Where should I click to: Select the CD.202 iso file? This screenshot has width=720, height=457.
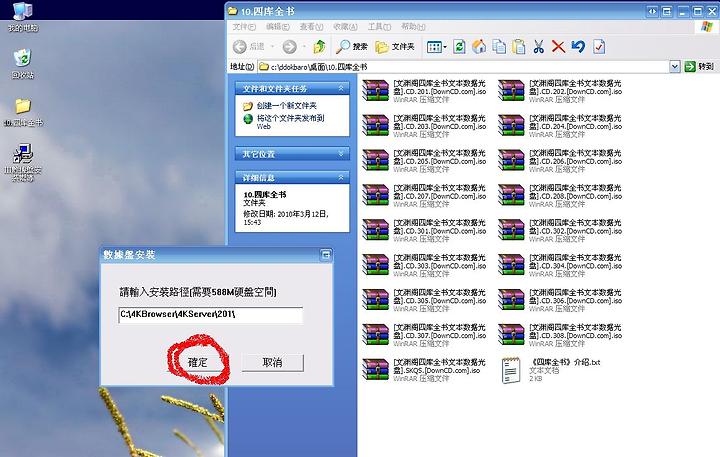(x=560, y=90)
